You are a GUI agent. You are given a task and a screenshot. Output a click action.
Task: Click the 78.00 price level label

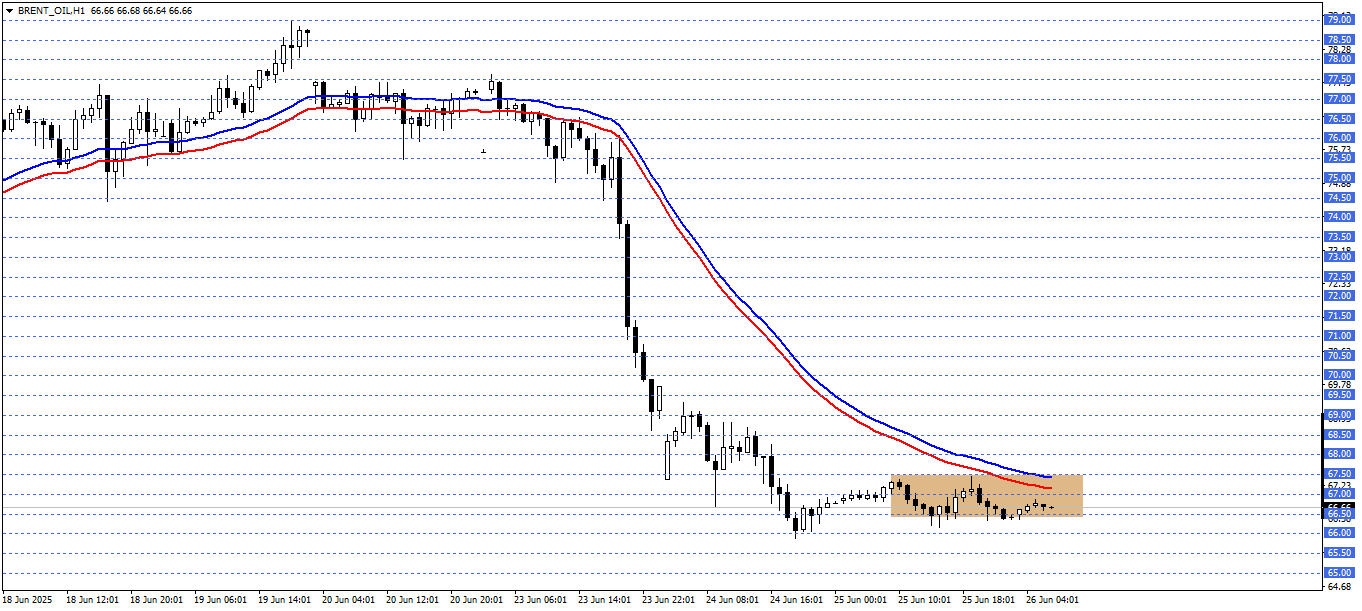point(1339,59)
